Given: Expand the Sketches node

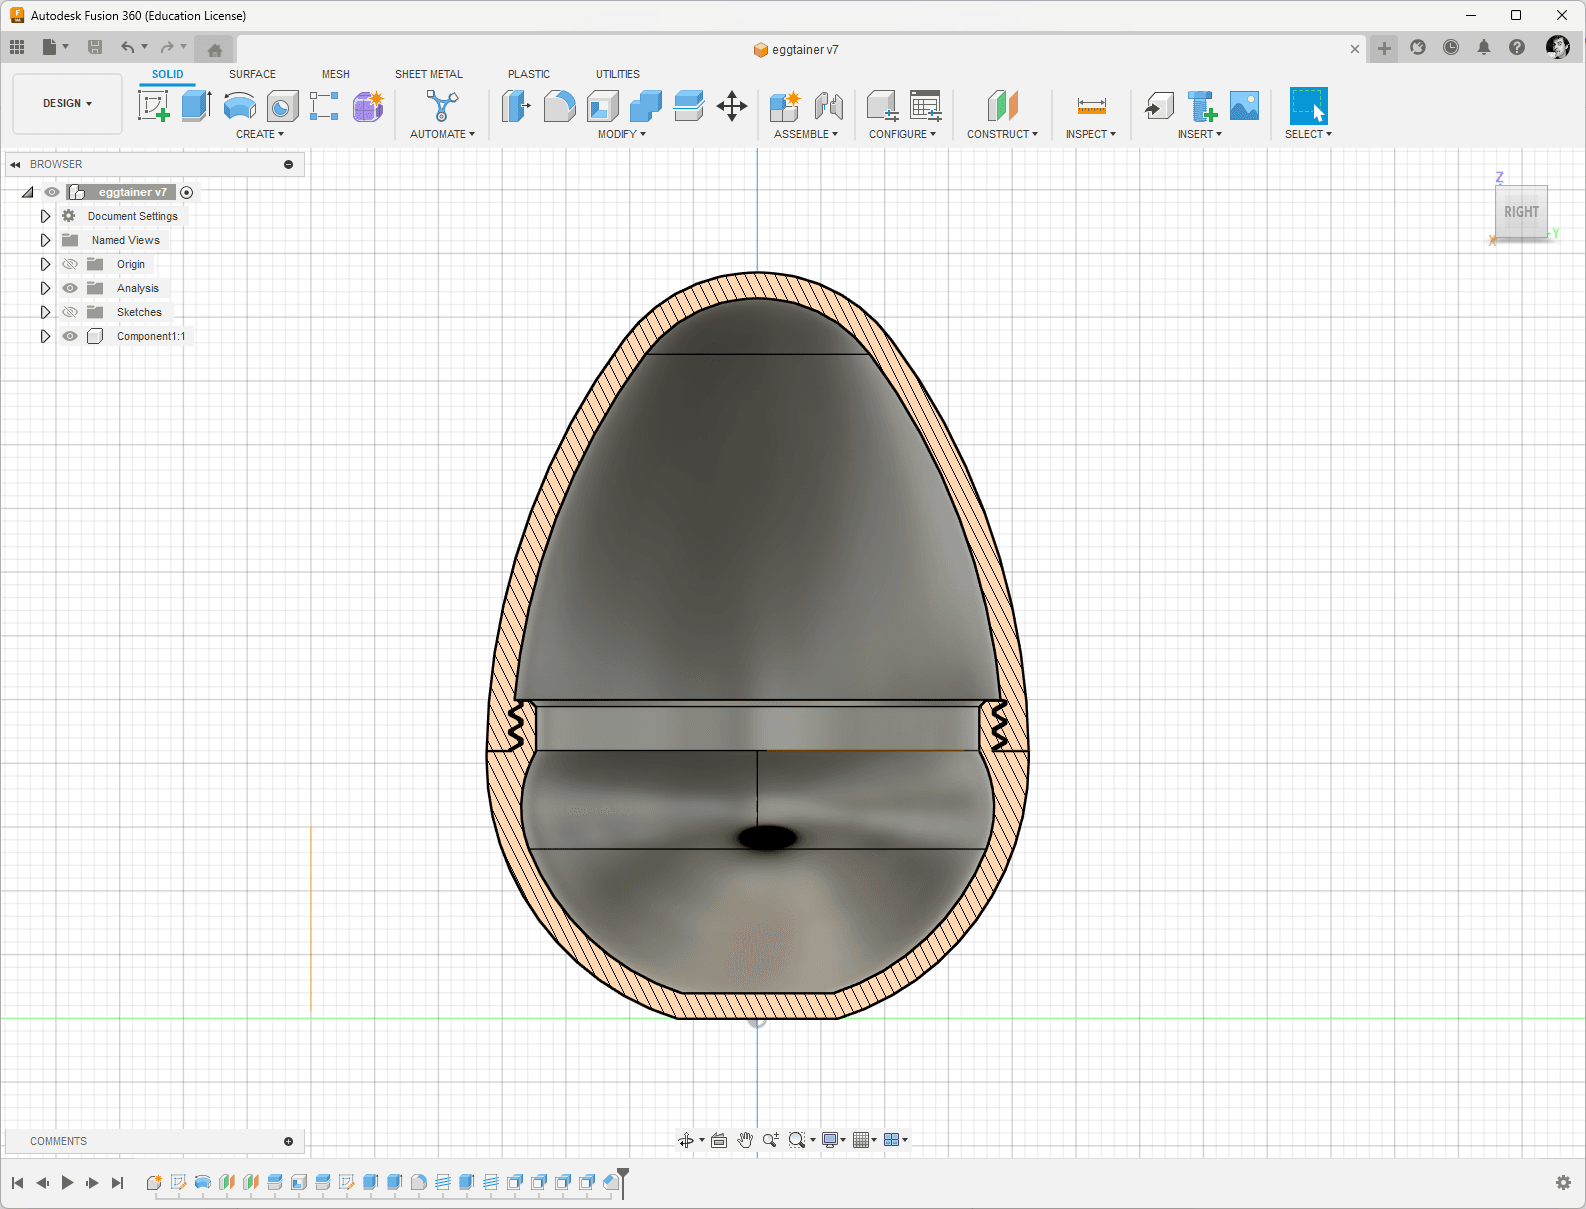Looking at the screenshot, I should [45, 312].
